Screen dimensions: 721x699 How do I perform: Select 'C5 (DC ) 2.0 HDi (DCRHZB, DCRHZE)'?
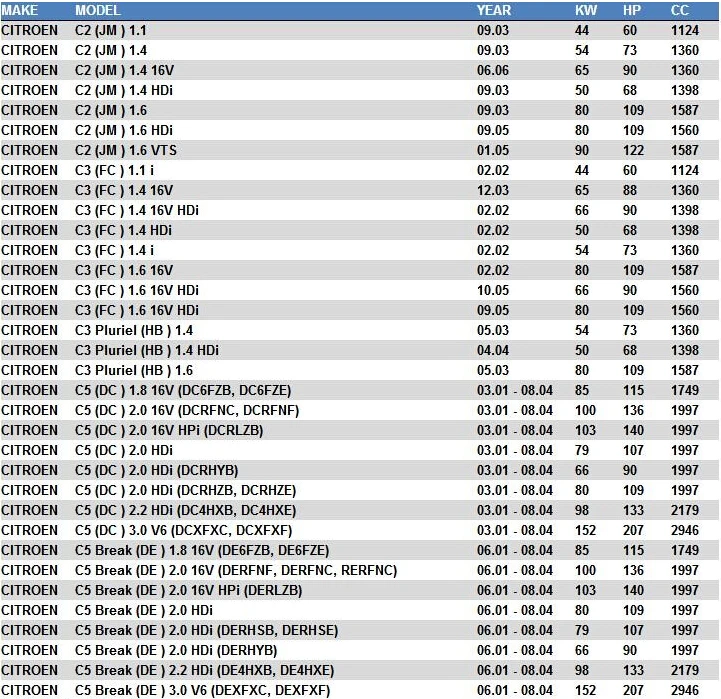click(185, 490)
